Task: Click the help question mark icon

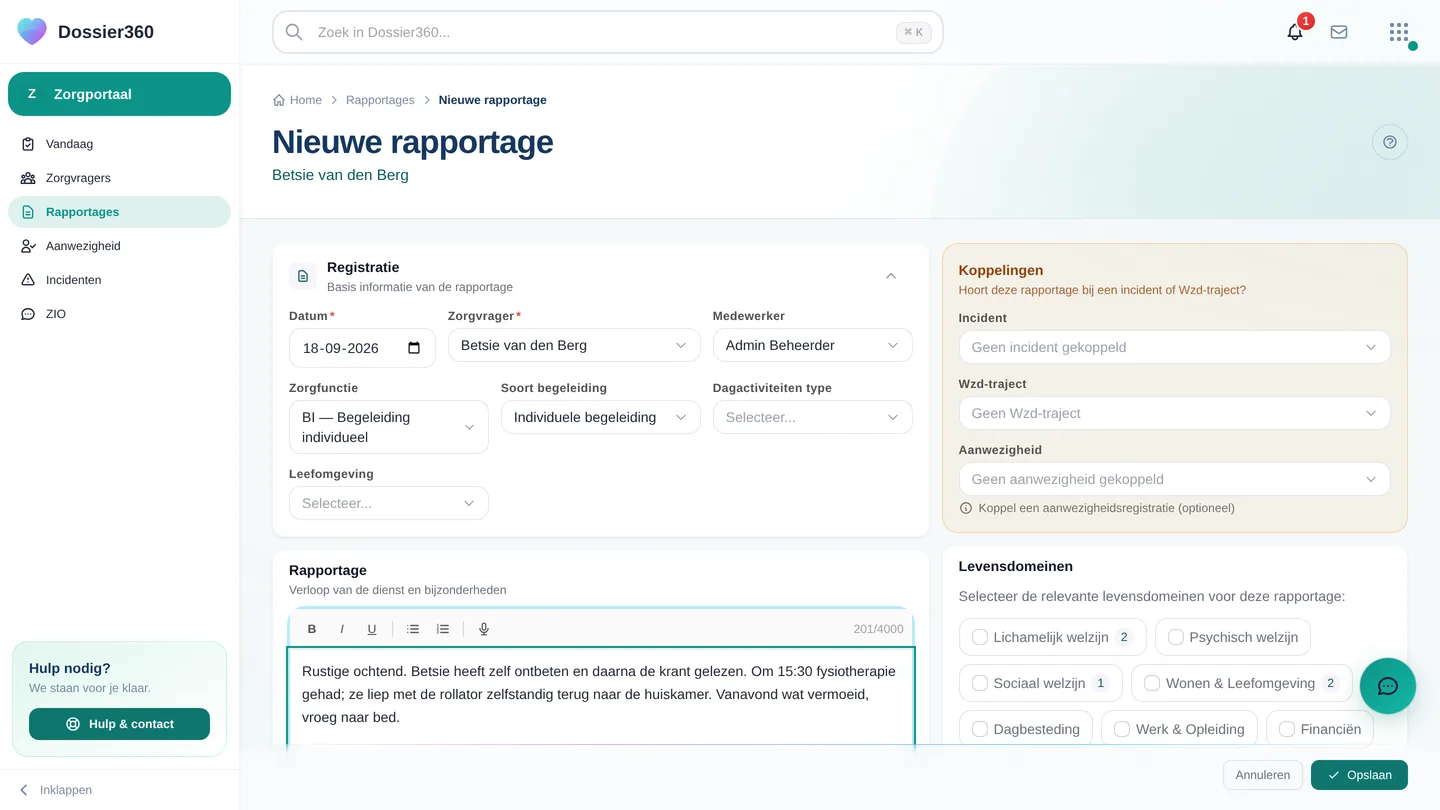Action: [x=1390, y=142]
